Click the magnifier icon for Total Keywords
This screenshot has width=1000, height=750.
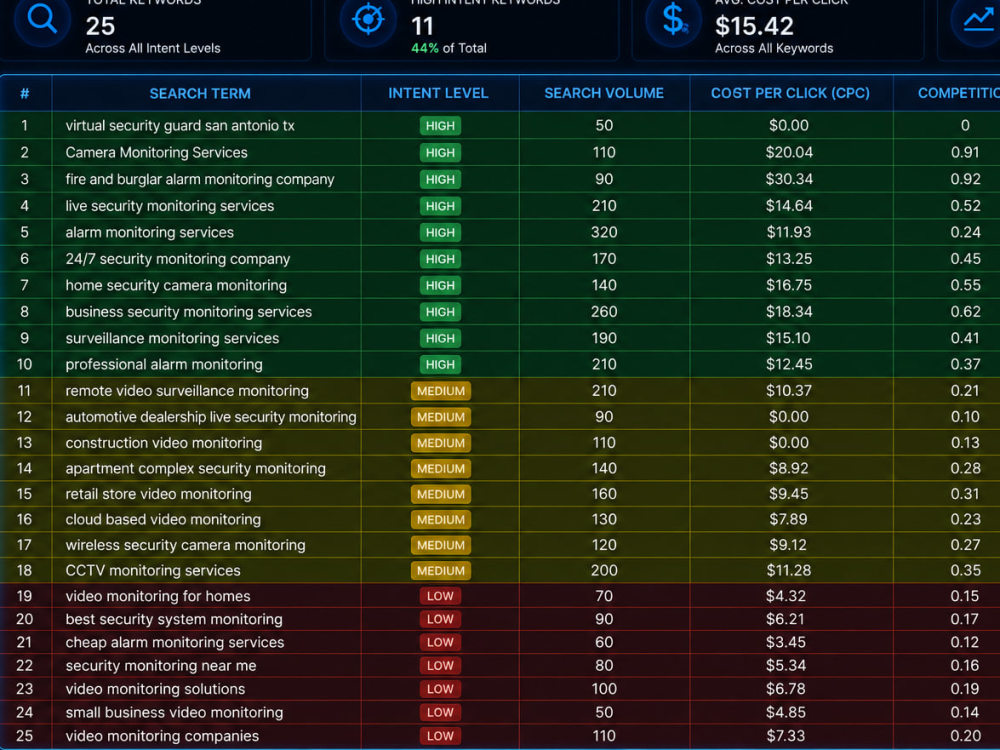(x=42, y=19)
